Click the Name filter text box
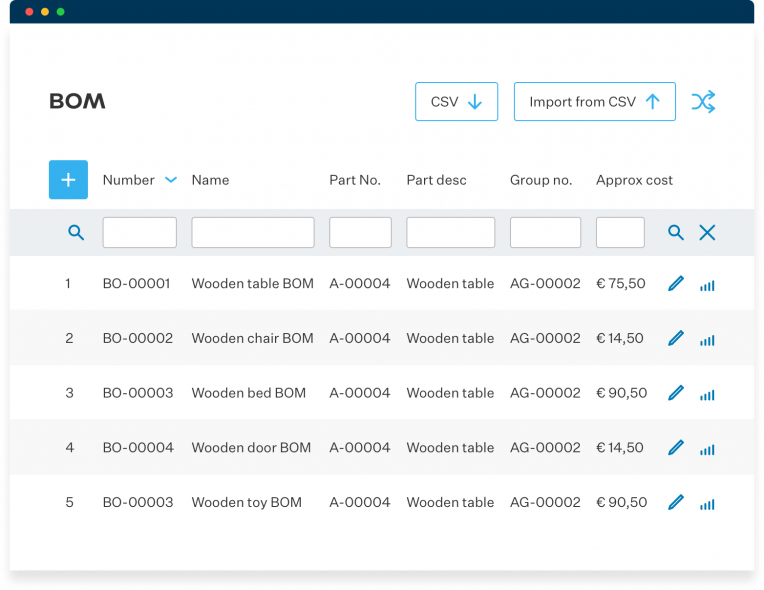 [x=252, y=233]
